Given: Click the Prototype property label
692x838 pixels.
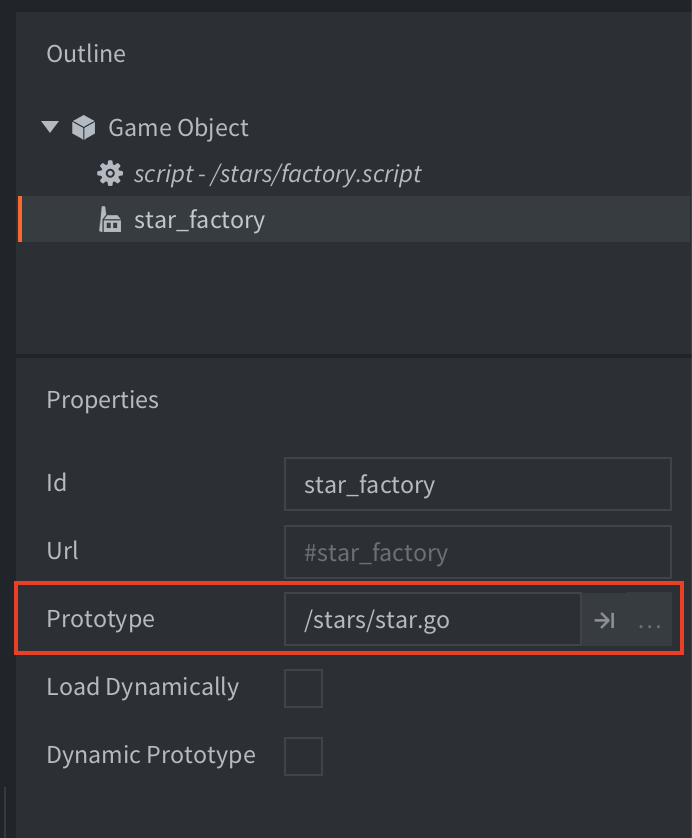Looking at the screenshot, I should click(100, 619).
